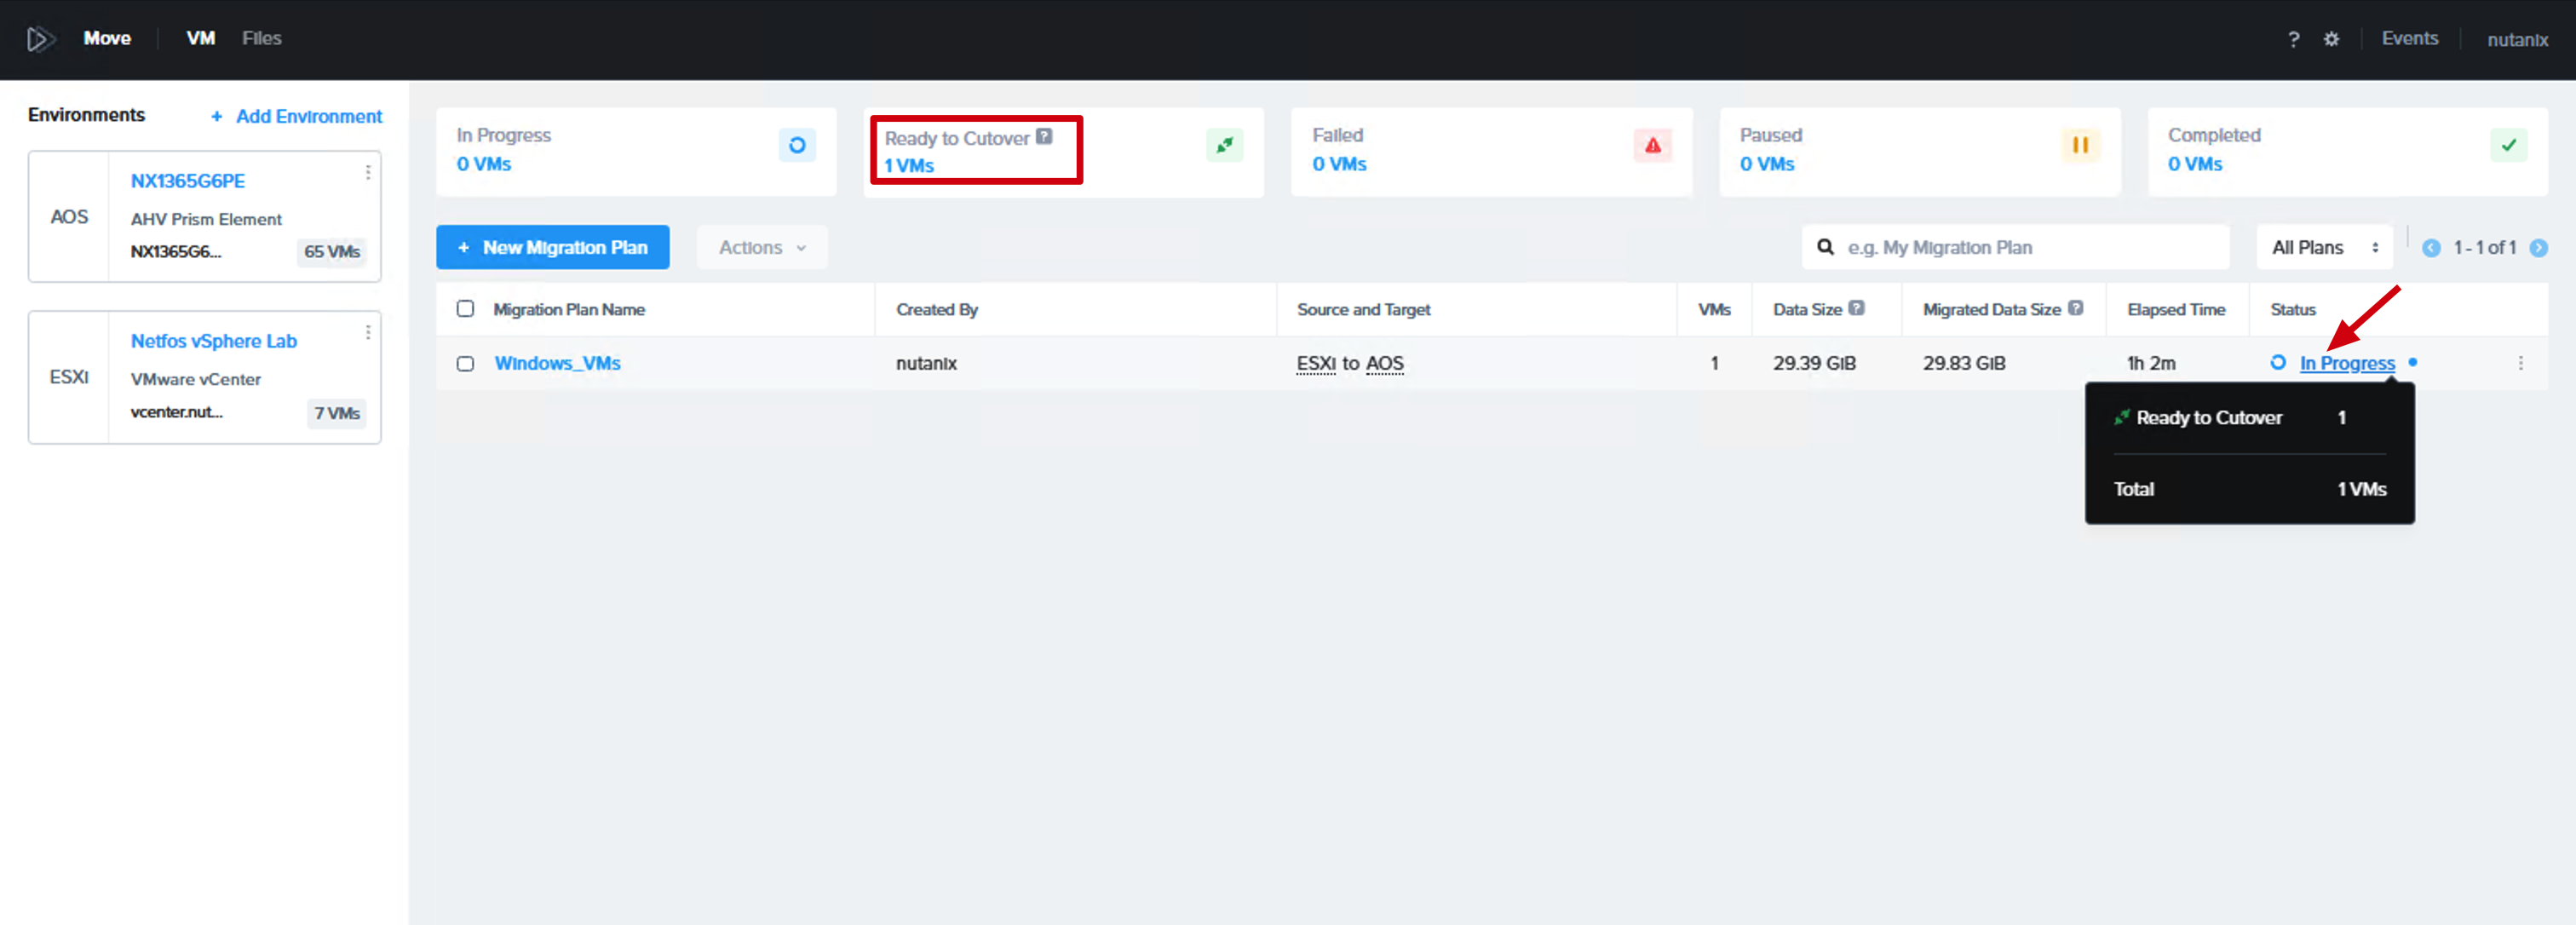Open the settings gear icon

tap(2331, 39)
